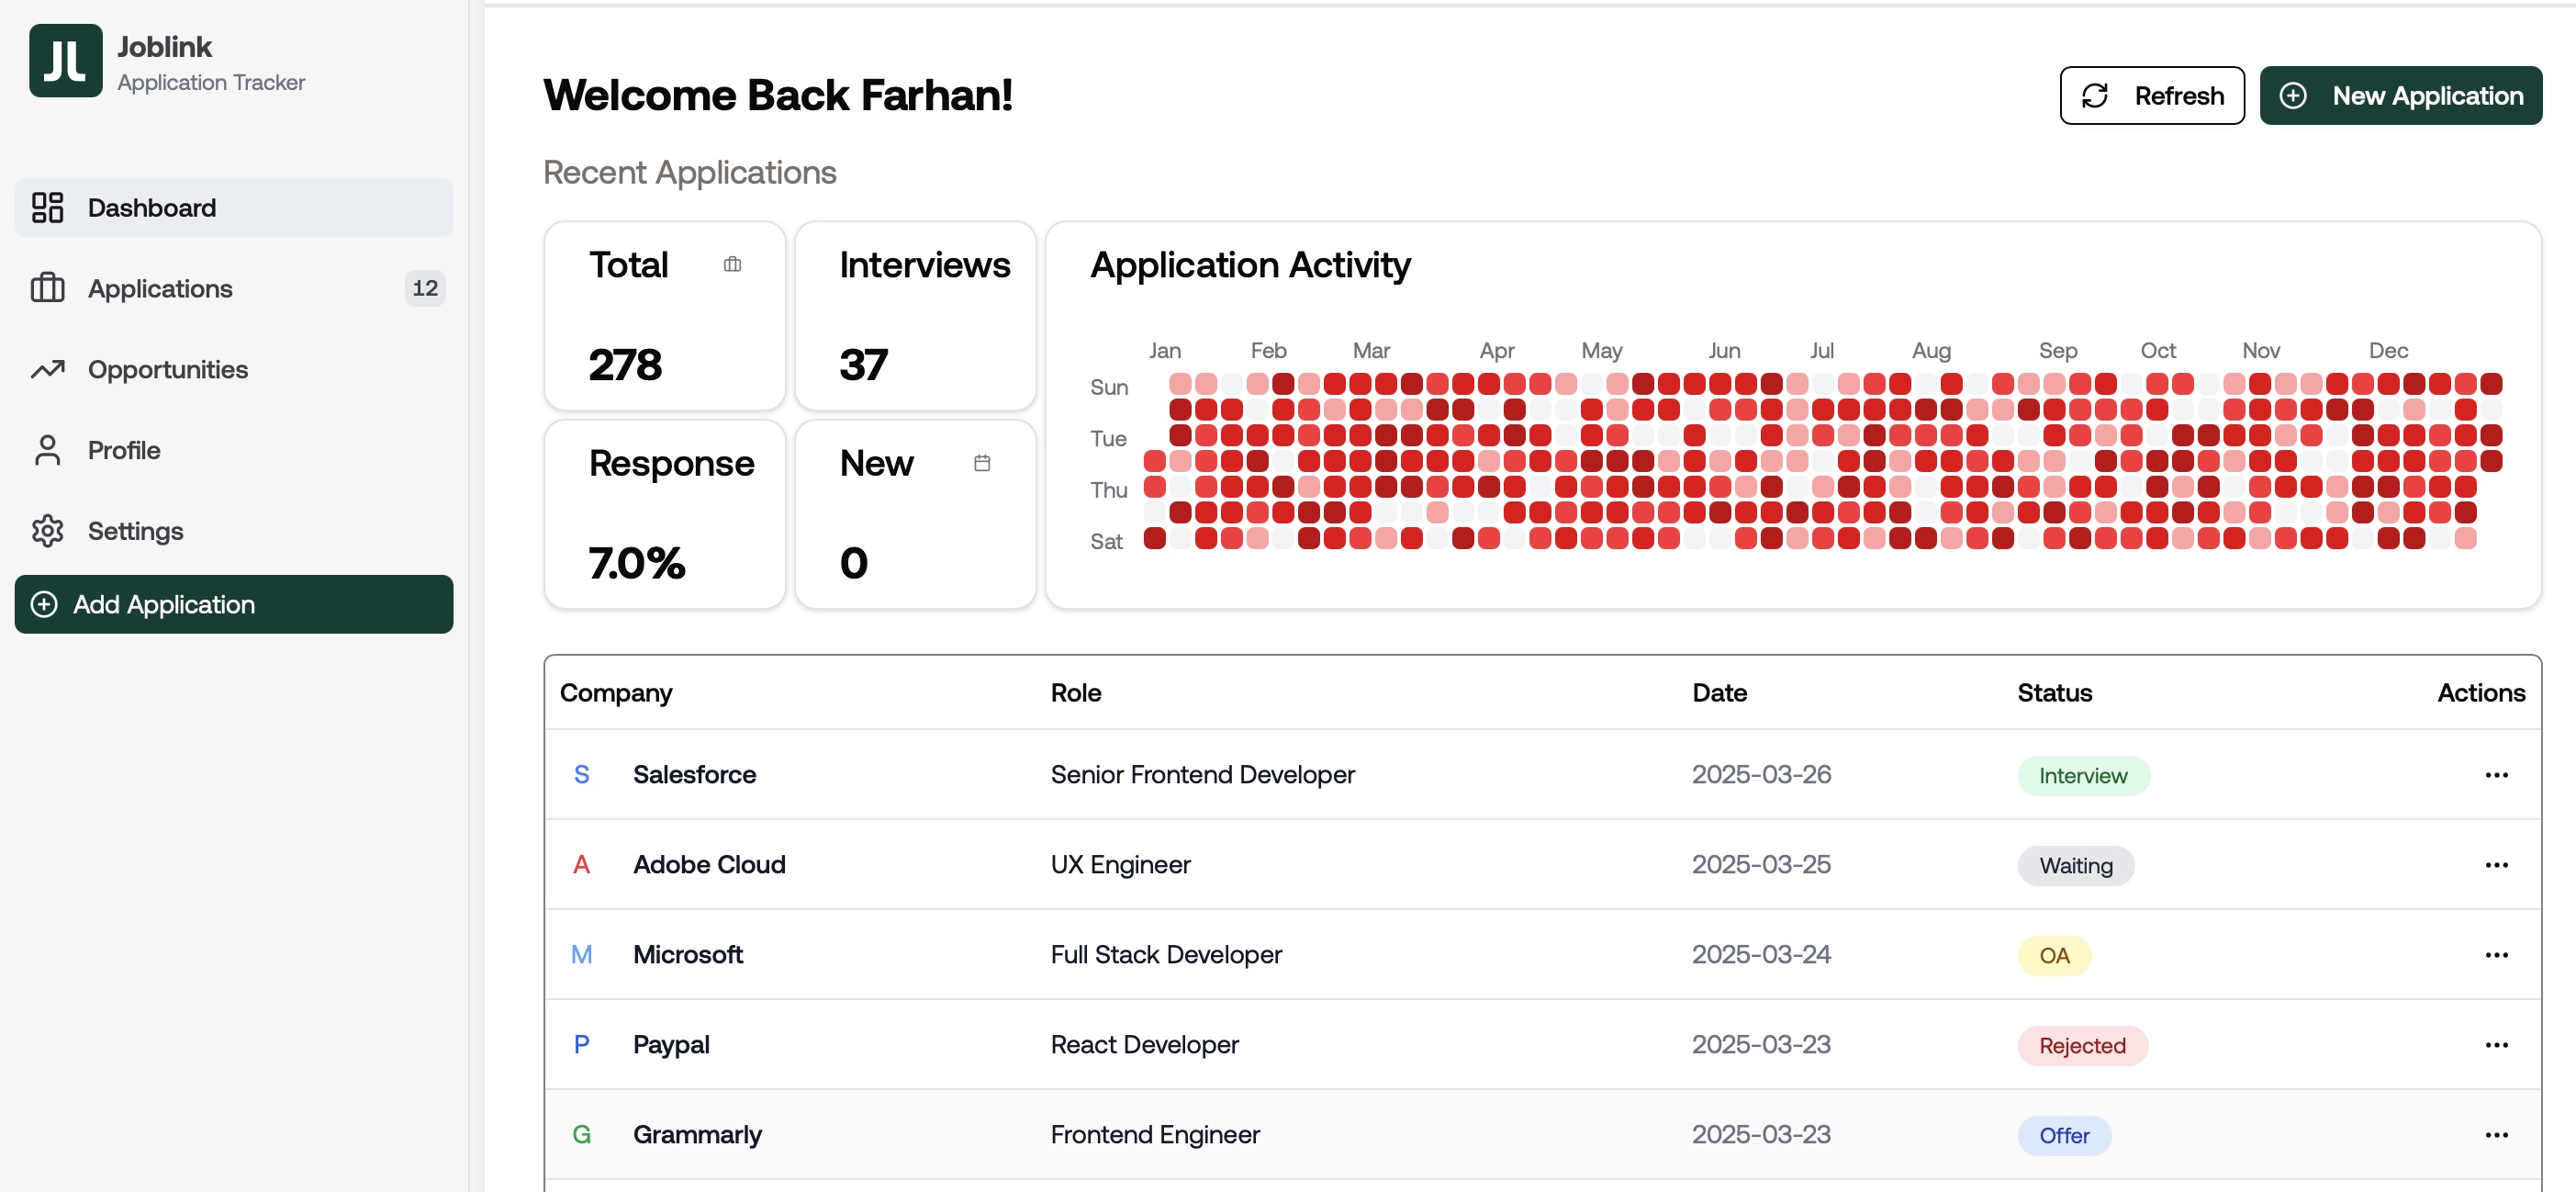Open actions menu for Salesforce row
Screen dimensions: 2576x1192
pyautogui.click(x=2496, y=775)
